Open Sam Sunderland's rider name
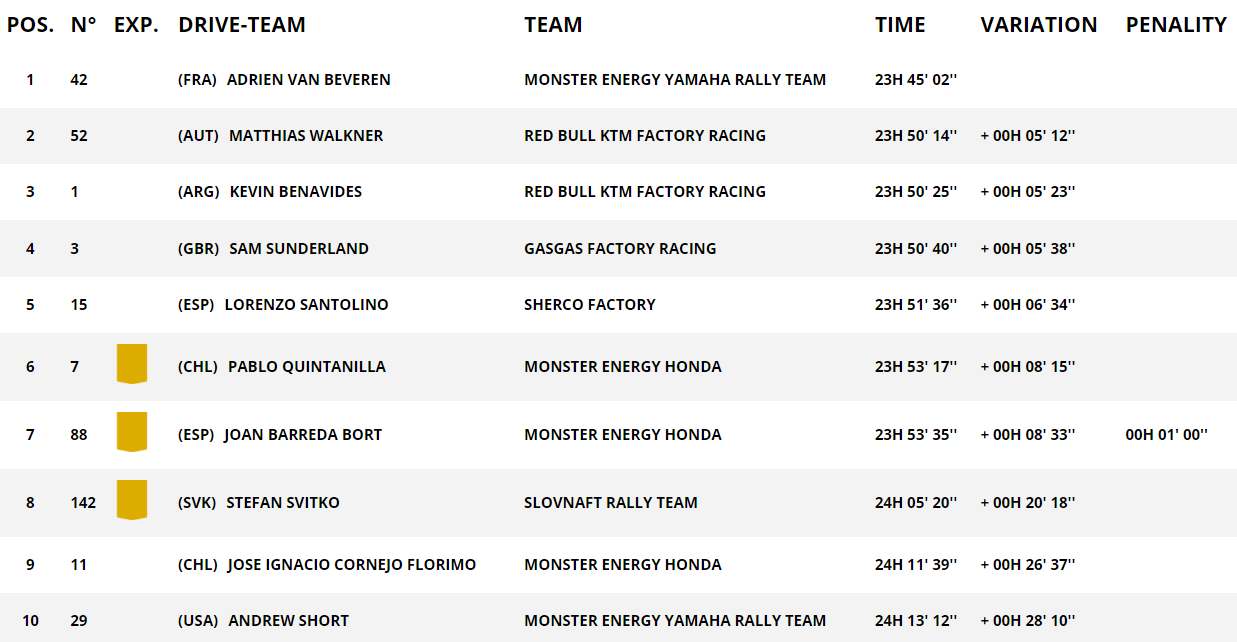Image resolution: width=1237 pixels, height=642 pixels. pos(298,249)
